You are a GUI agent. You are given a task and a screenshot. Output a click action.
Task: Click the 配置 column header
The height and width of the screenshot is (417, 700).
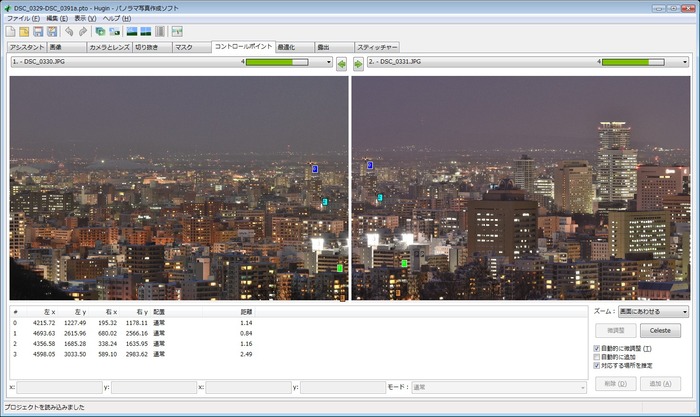pos(177,312)
